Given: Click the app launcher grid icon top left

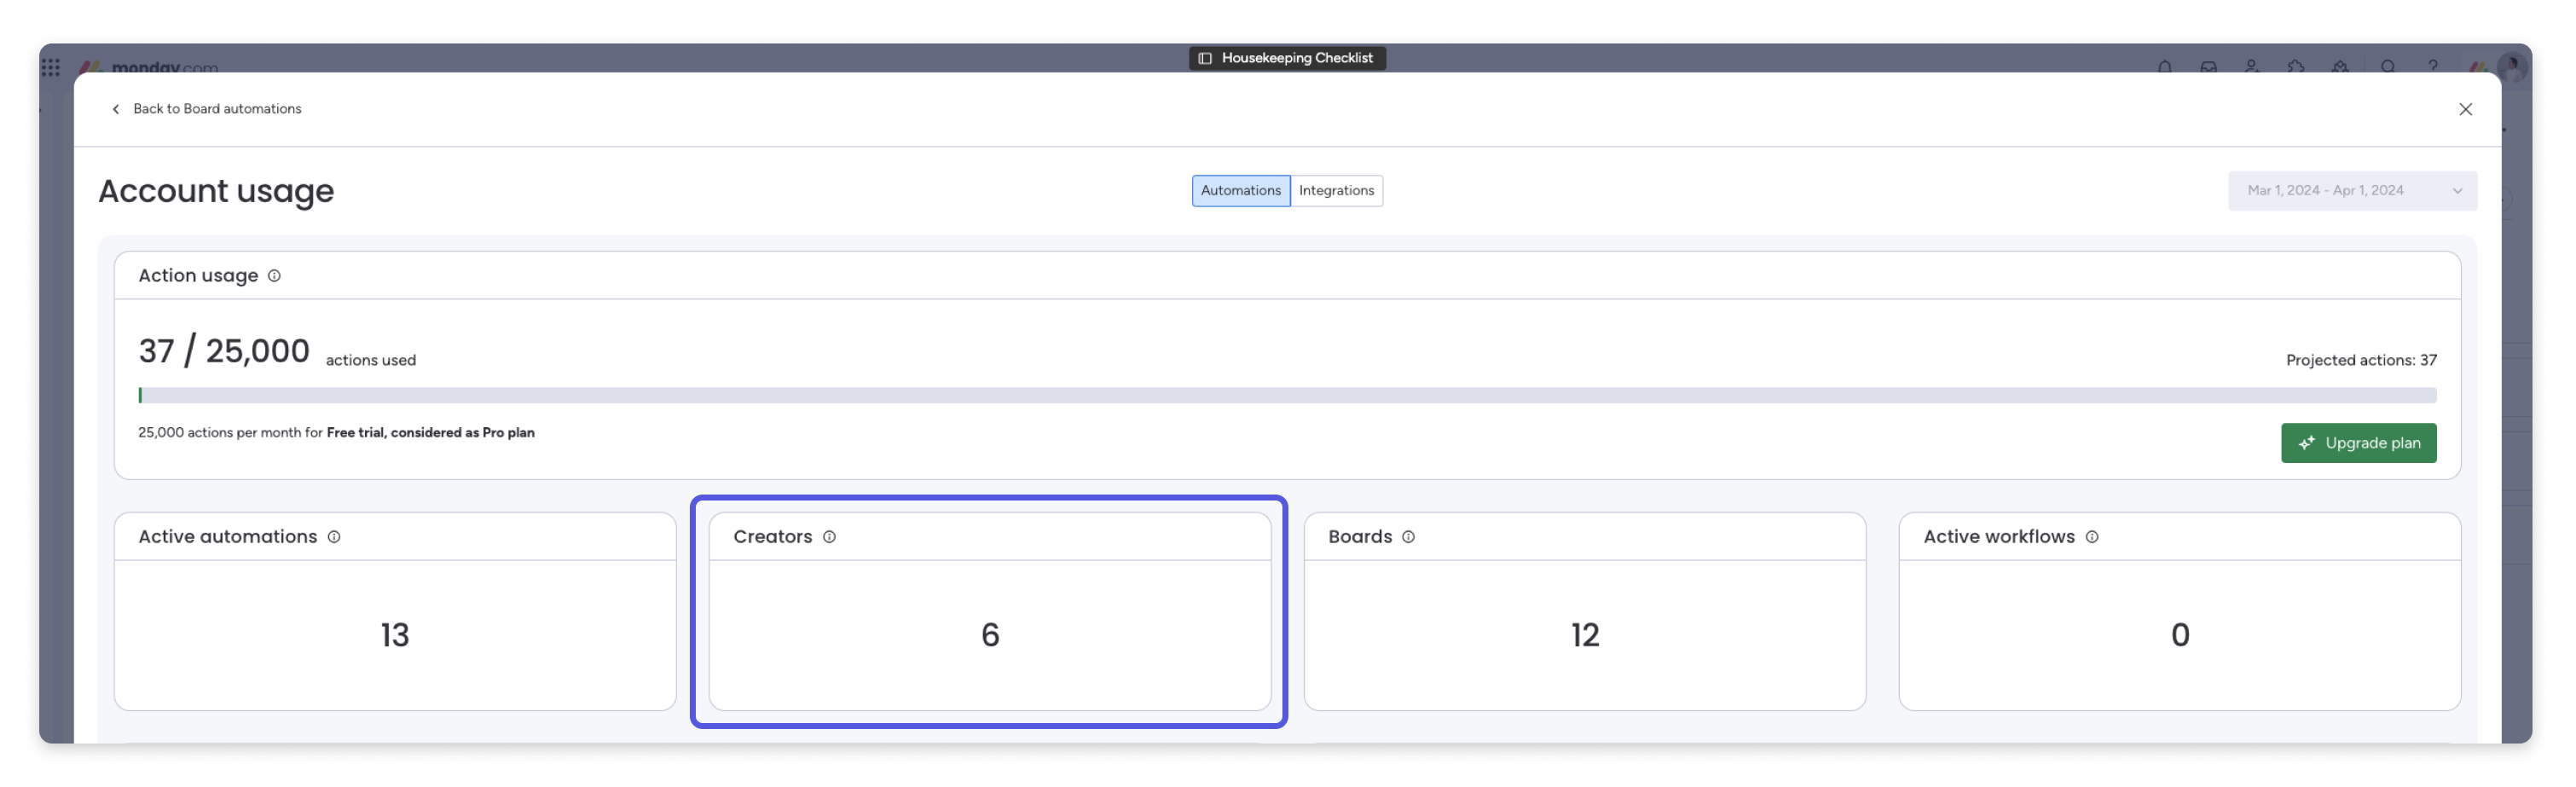Looking at the screenshot, I should tap(51, 67).
